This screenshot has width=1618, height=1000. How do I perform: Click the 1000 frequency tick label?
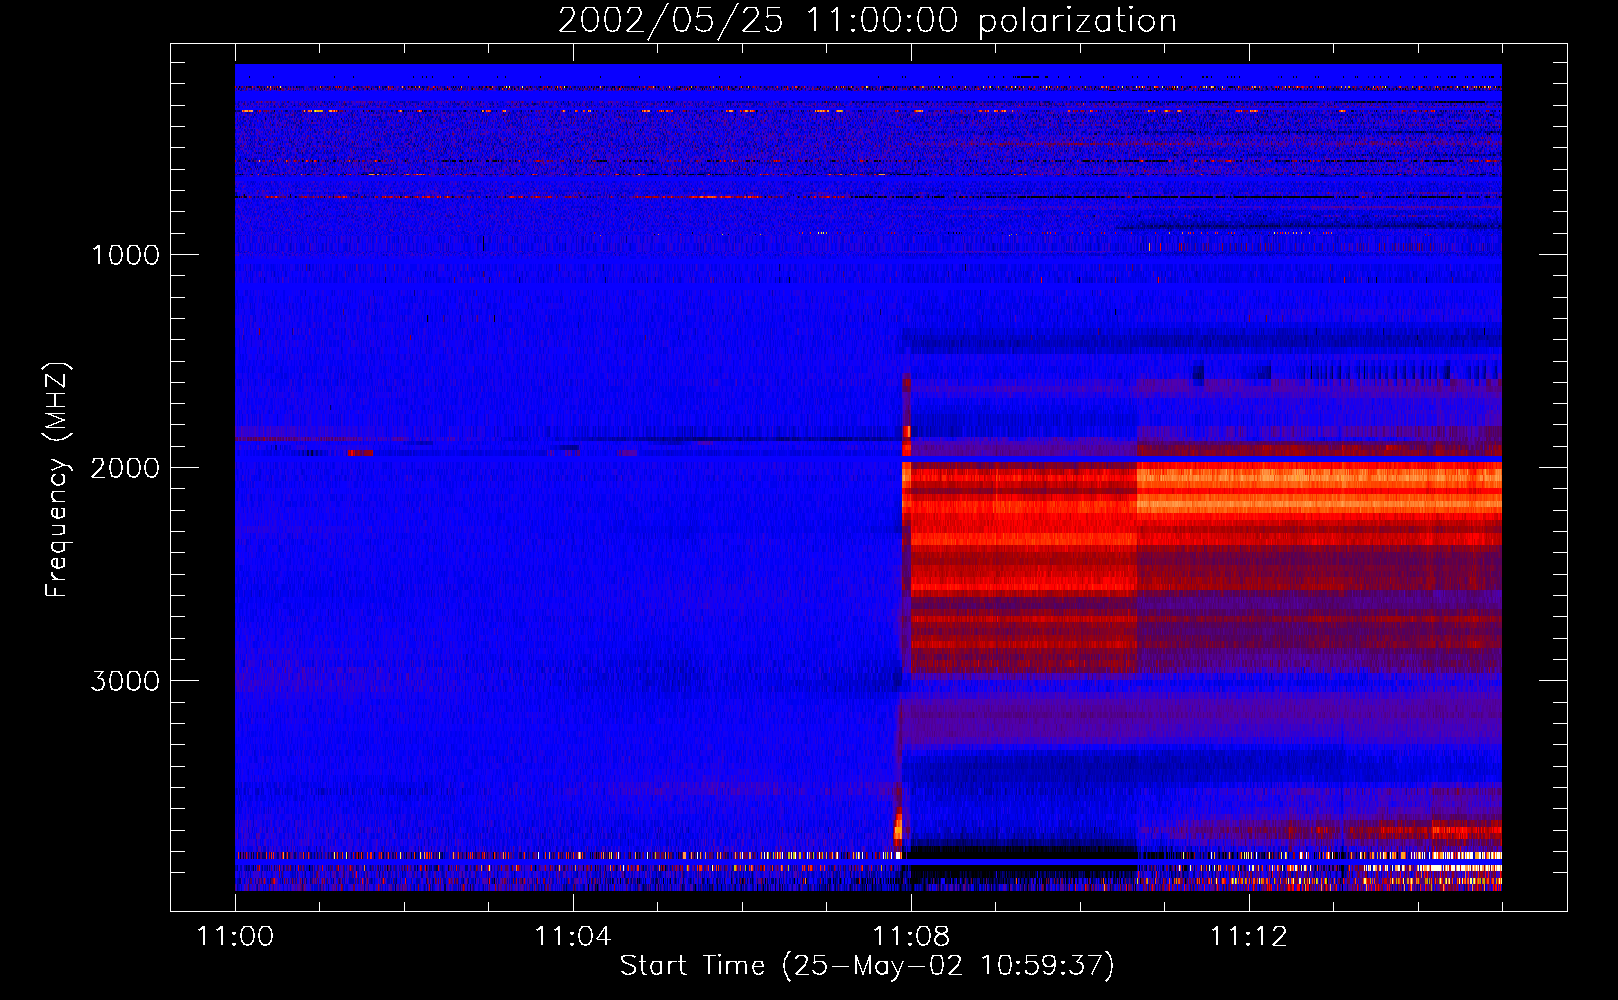click(125, 255)
